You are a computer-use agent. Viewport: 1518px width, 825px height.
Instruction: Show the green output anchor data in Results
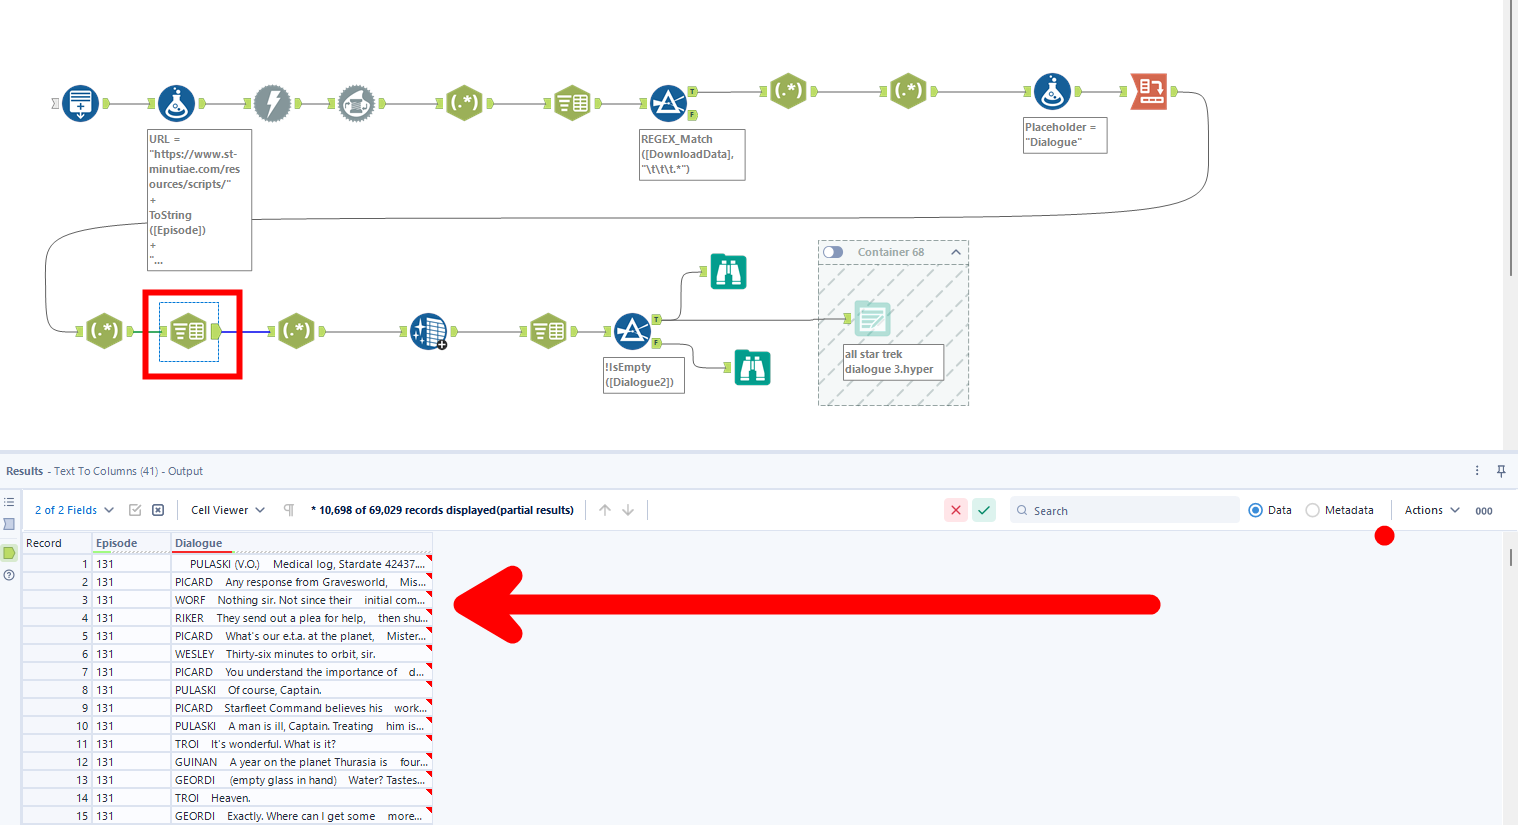(x=9, y=552)
